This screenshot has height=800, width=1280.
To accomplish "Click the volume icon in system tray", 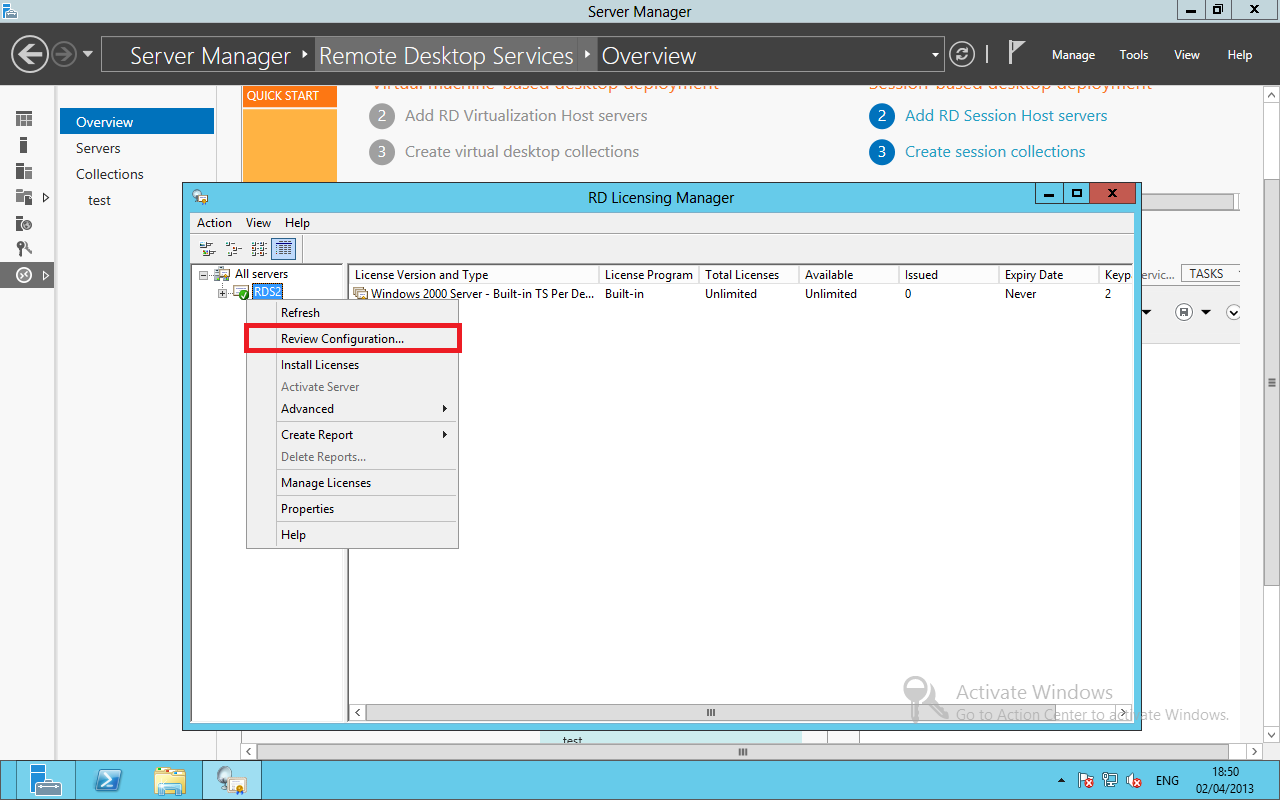I will (x=1134, y=780).
